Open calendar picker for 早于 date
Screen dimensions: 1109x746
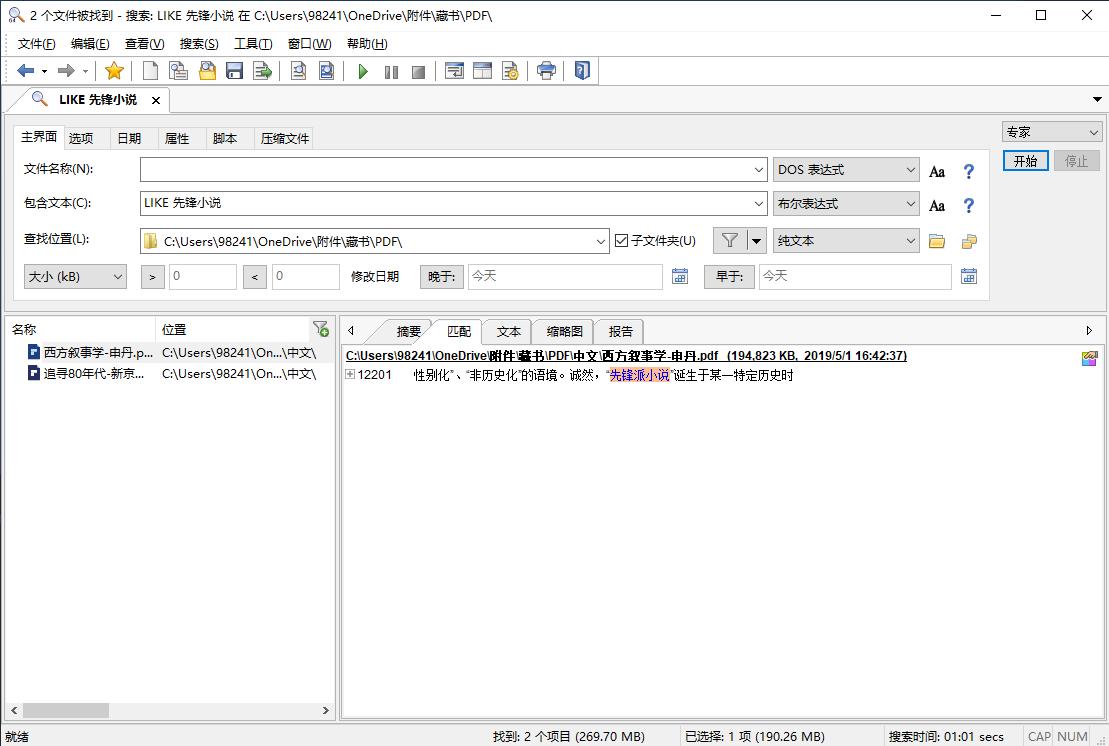tap(968, 277)
